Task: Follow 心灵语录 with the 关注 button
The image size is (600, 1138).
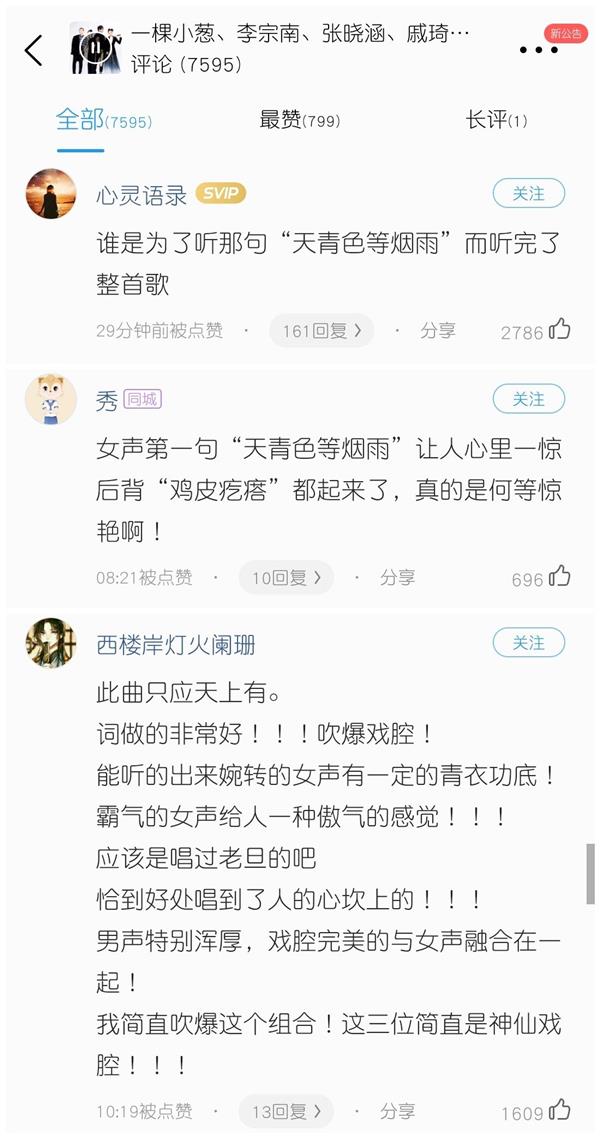Action: [528, 194]
